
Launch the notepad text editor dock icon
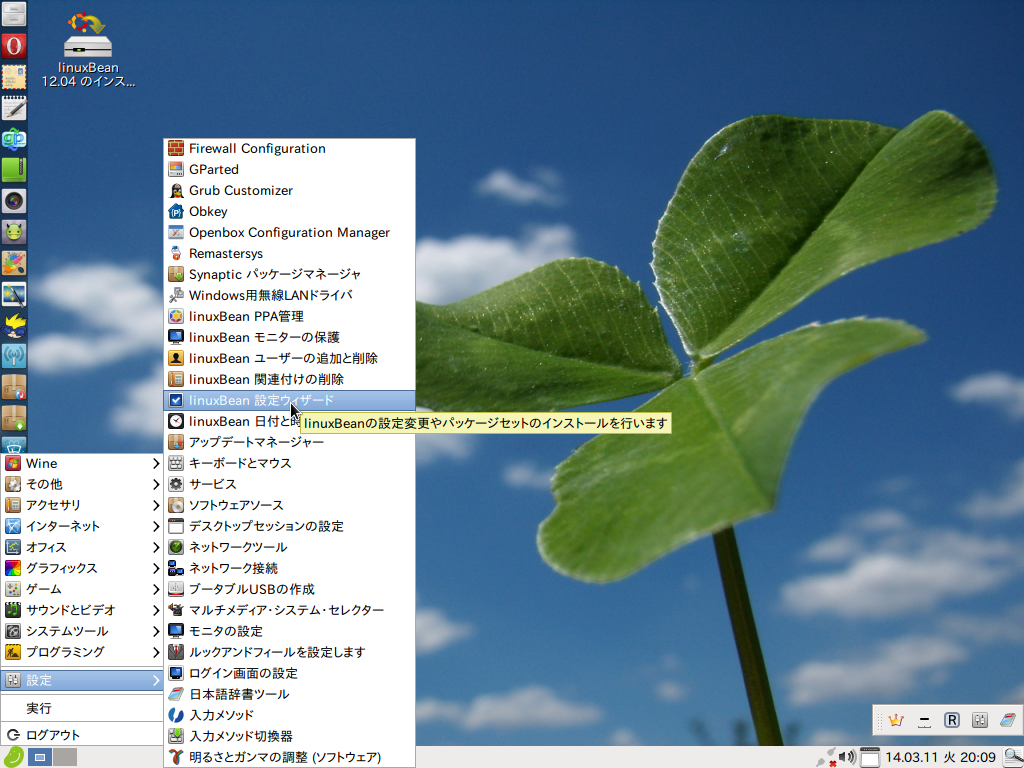14,108
